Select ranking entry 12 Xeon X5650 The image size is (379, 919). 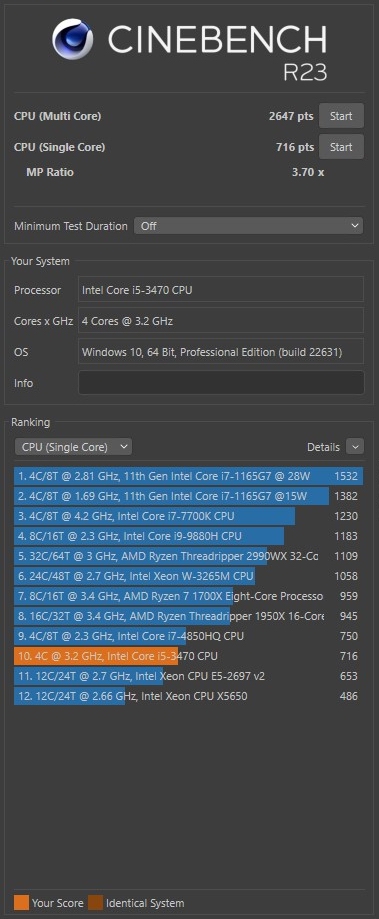pyautogui.click(x=188, y=696)
